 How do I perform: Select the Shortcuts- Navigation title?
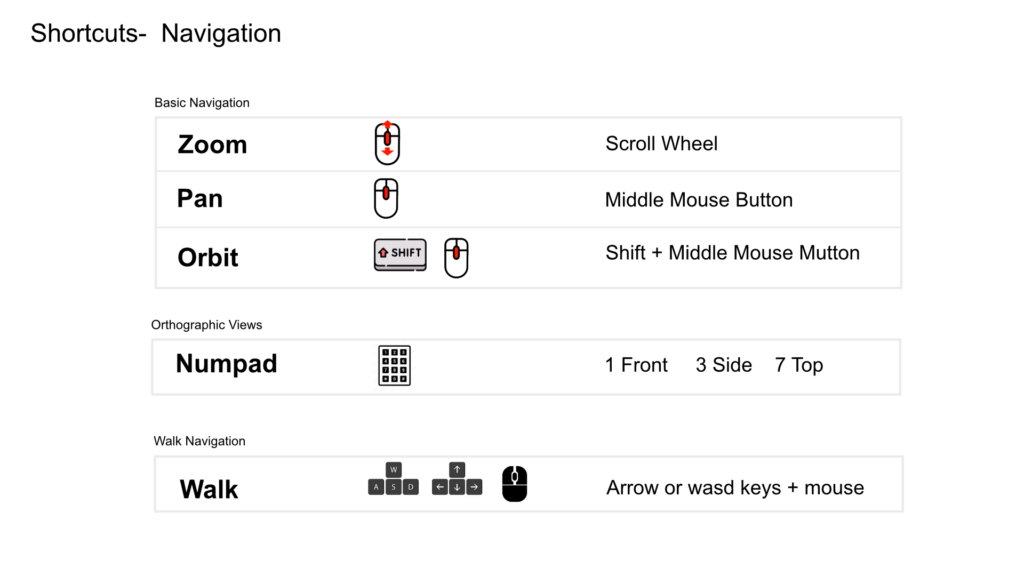tap(156, 33)
